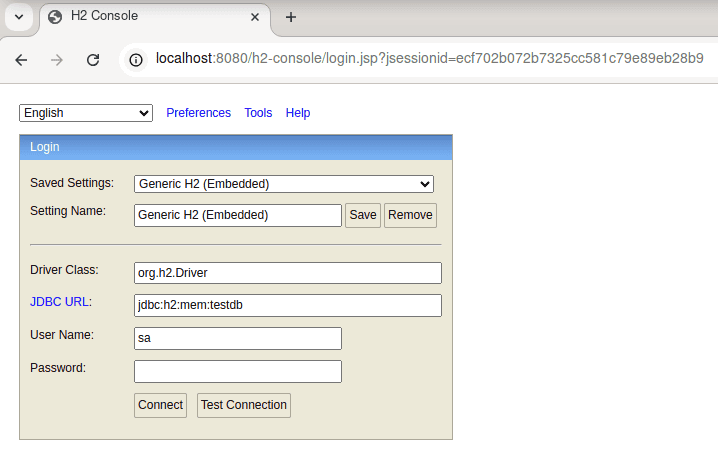This screenshot has height=462, width=718.
Task: Click the Save settings button
Action: pyautogui.click(x=363, y=215)
